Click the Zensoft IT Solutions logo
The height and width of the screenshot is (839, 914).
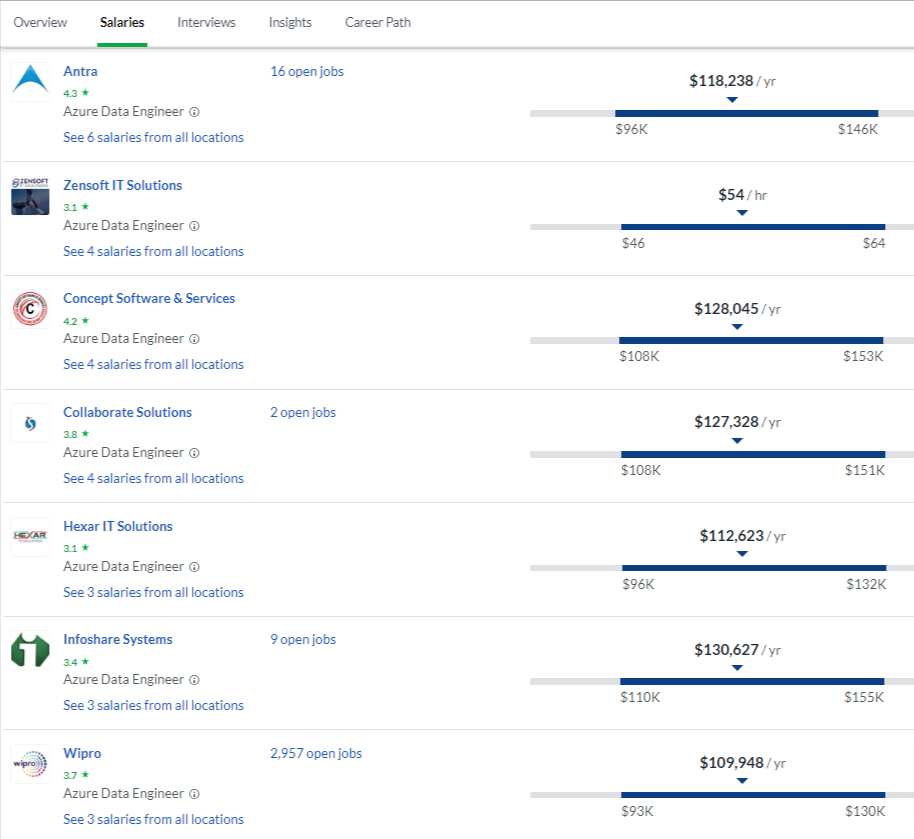30,196
